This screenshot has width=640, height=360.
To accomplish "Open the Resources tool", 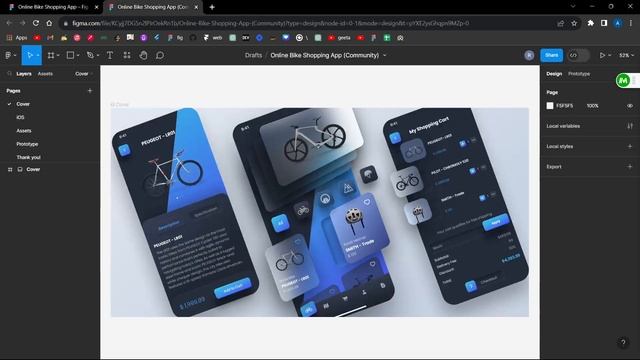I will [x=127, y=55].
